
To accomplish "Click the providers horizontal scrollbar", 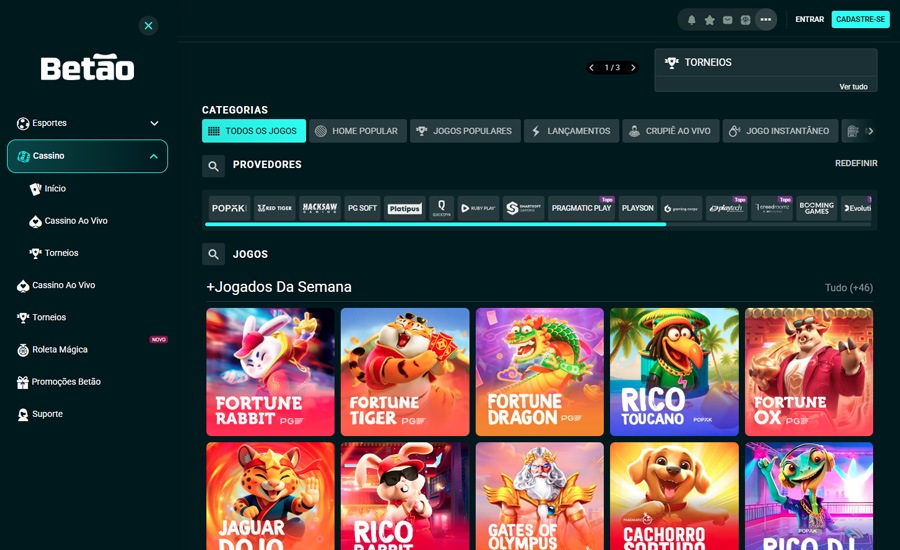I will pyautogui.click(x=435, y=225).
